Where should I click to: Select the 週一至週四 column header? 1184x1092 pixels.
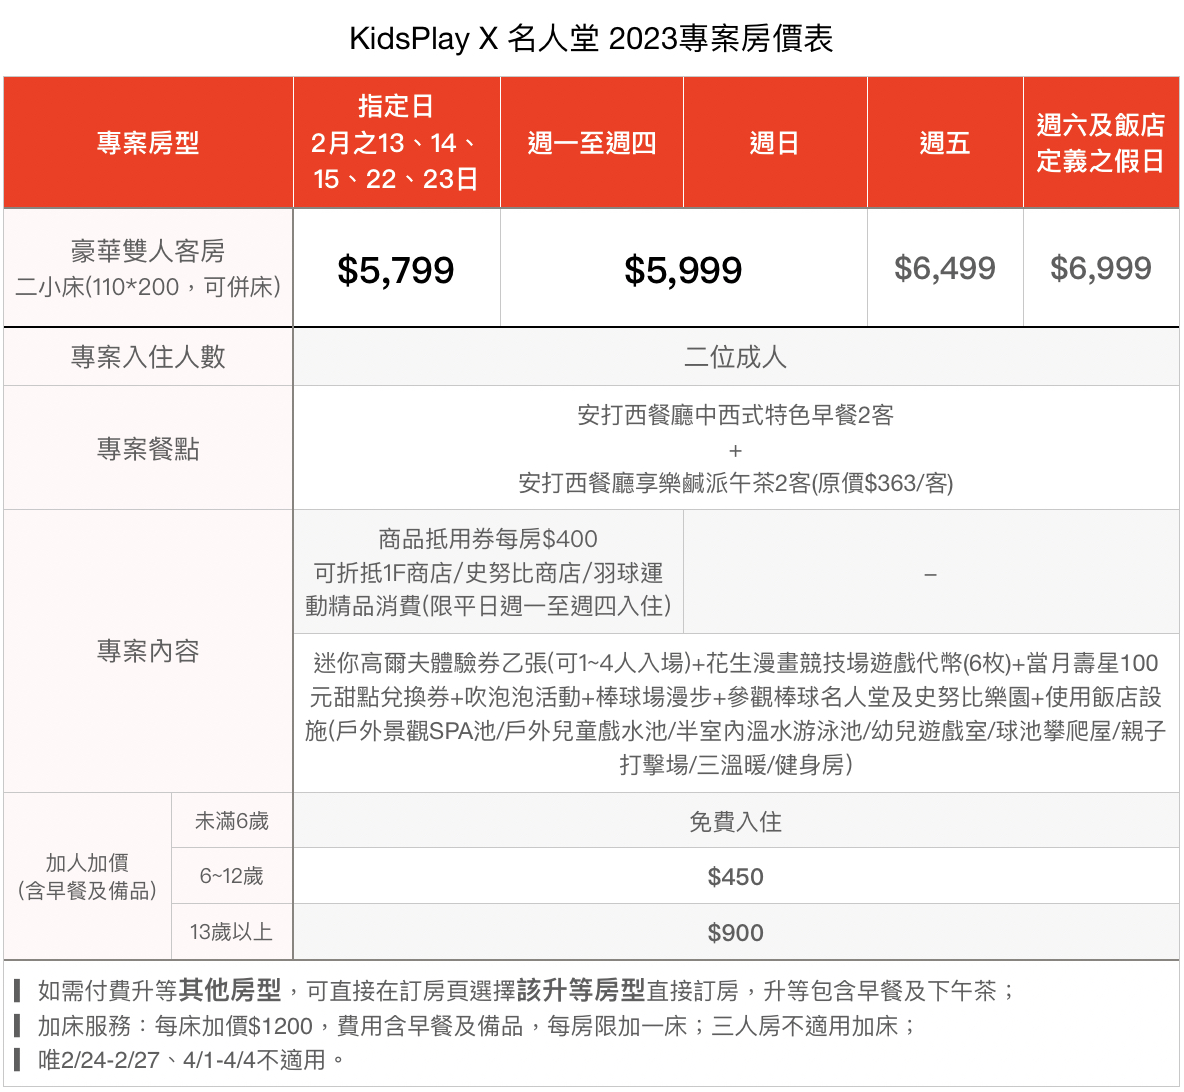point(592,142)
